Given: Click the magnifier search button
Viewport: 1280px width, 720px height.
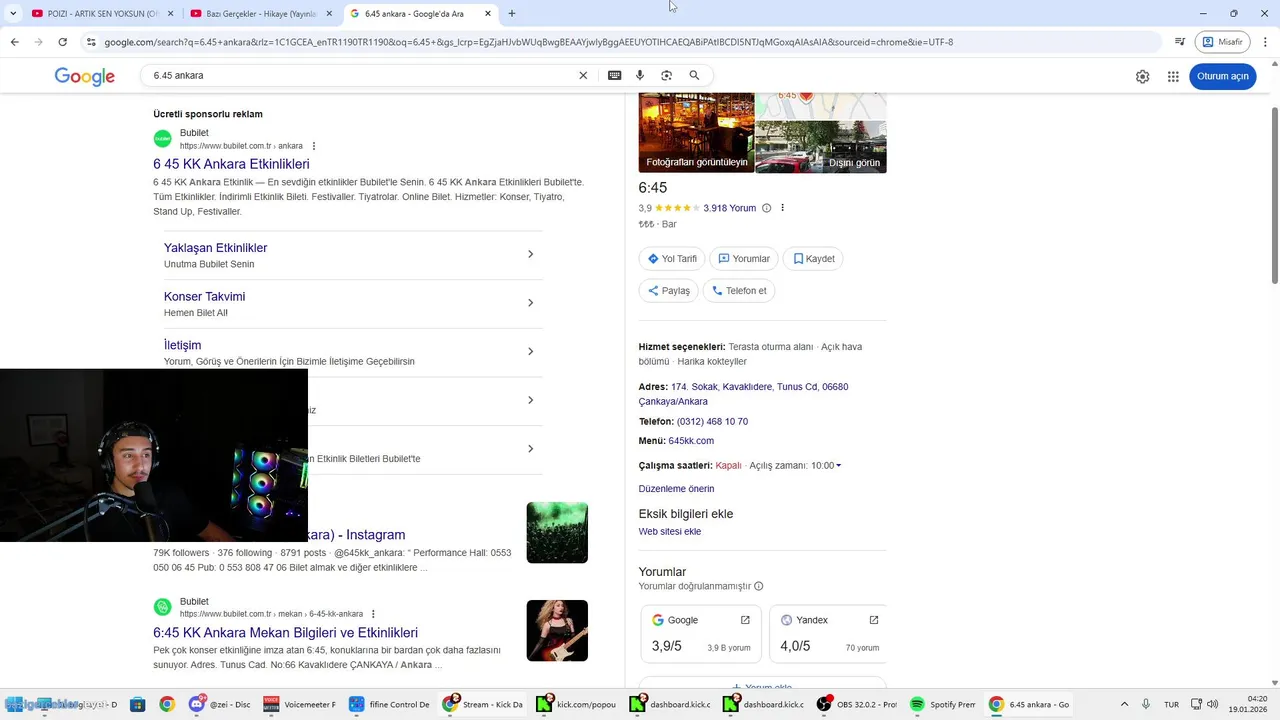Looking at the screenshot, I should [694, 76].
